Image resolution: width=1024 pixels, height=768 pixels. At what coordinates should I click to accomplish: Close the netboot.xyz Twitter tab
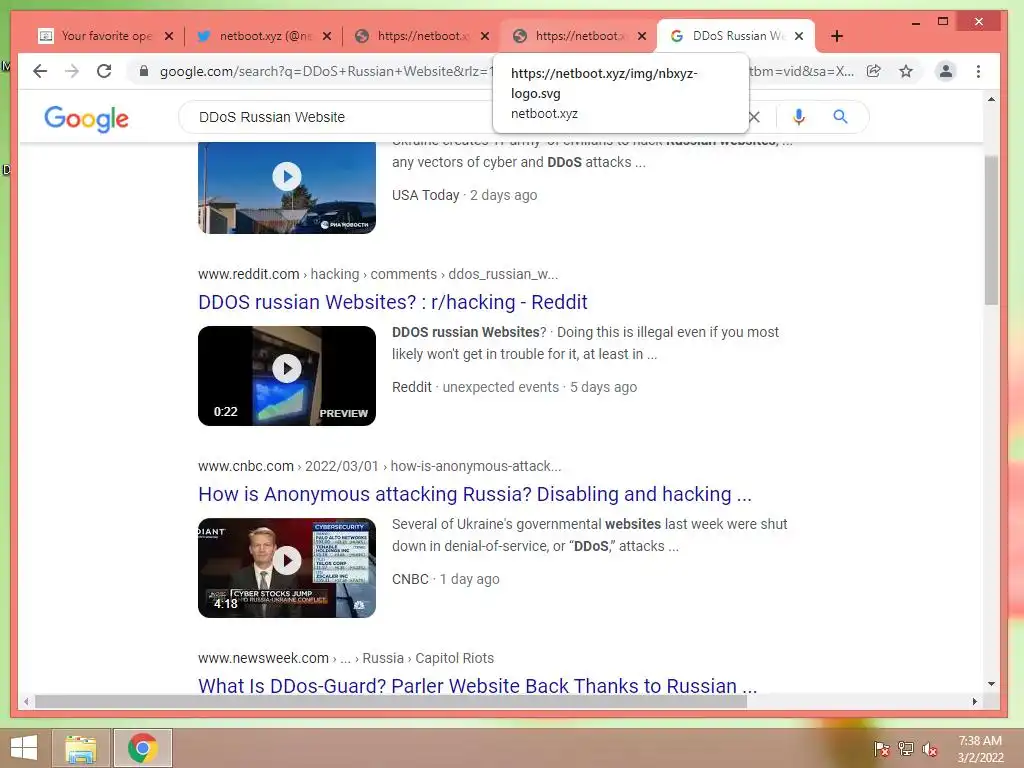327,36
